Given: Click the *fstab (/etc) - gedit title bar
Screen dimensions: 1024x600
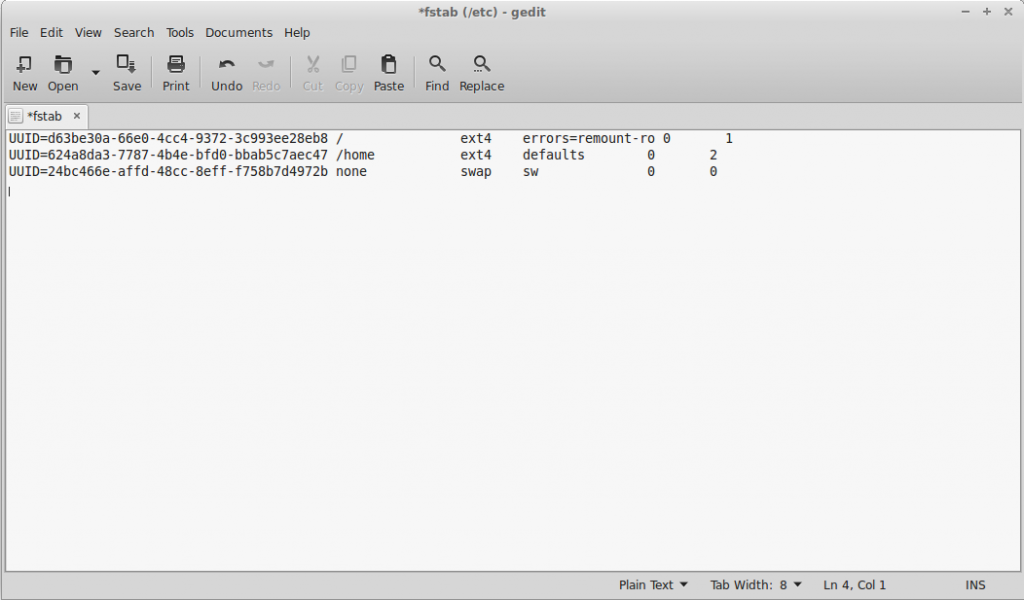Looking at the screenshot, I should [482, 12].
